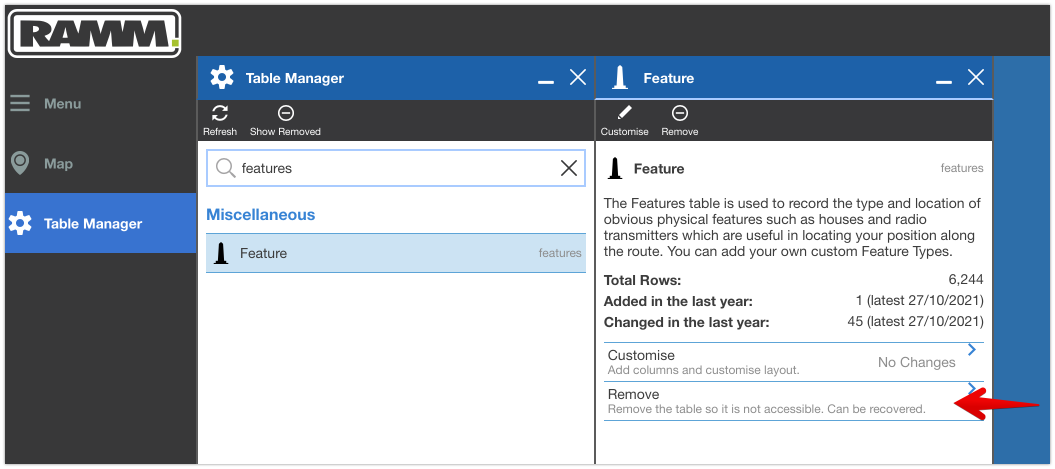The height and width of the screenshot is (469, 1055).
Task: Click the Features table description paragraph
Action: coord(793,227)
